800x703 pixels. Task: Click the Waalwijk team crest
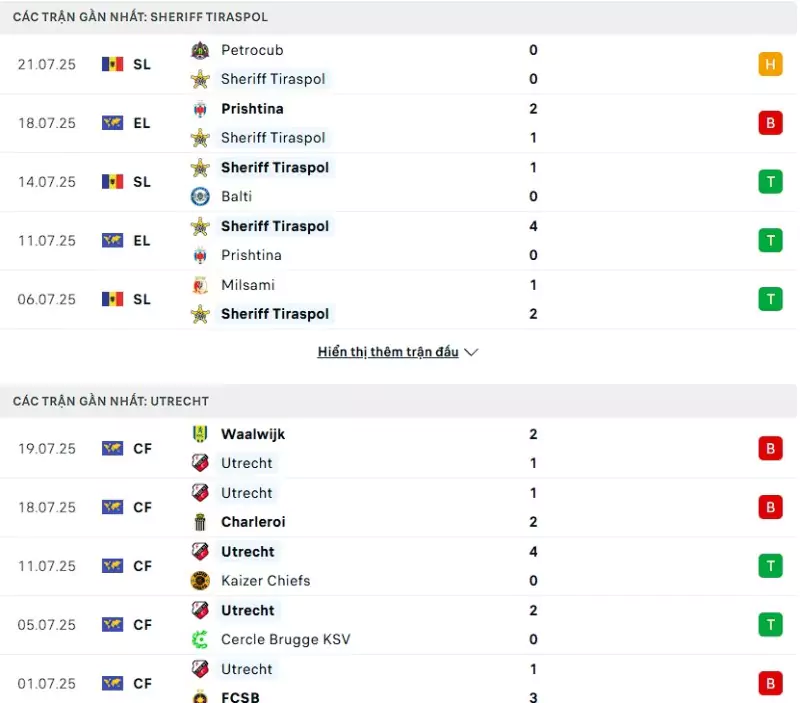tap(200, 434)
